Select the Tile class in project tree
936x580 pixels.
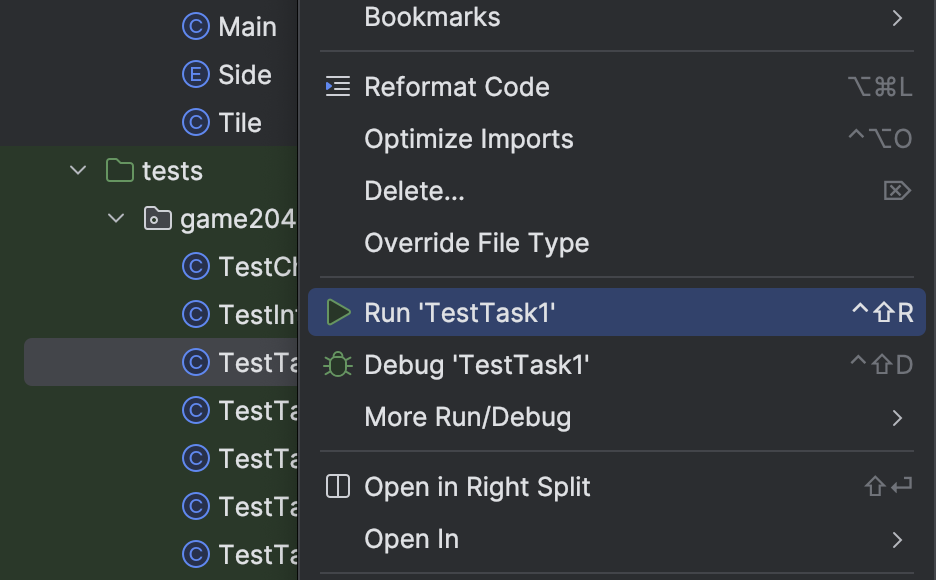(x=240, y=123)
